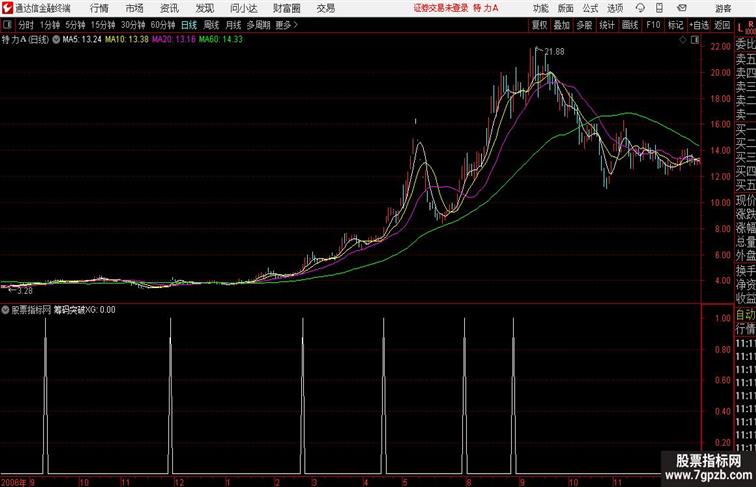Click the 3.28 low price marker
The image size is (756, 487).
(25, 291)
